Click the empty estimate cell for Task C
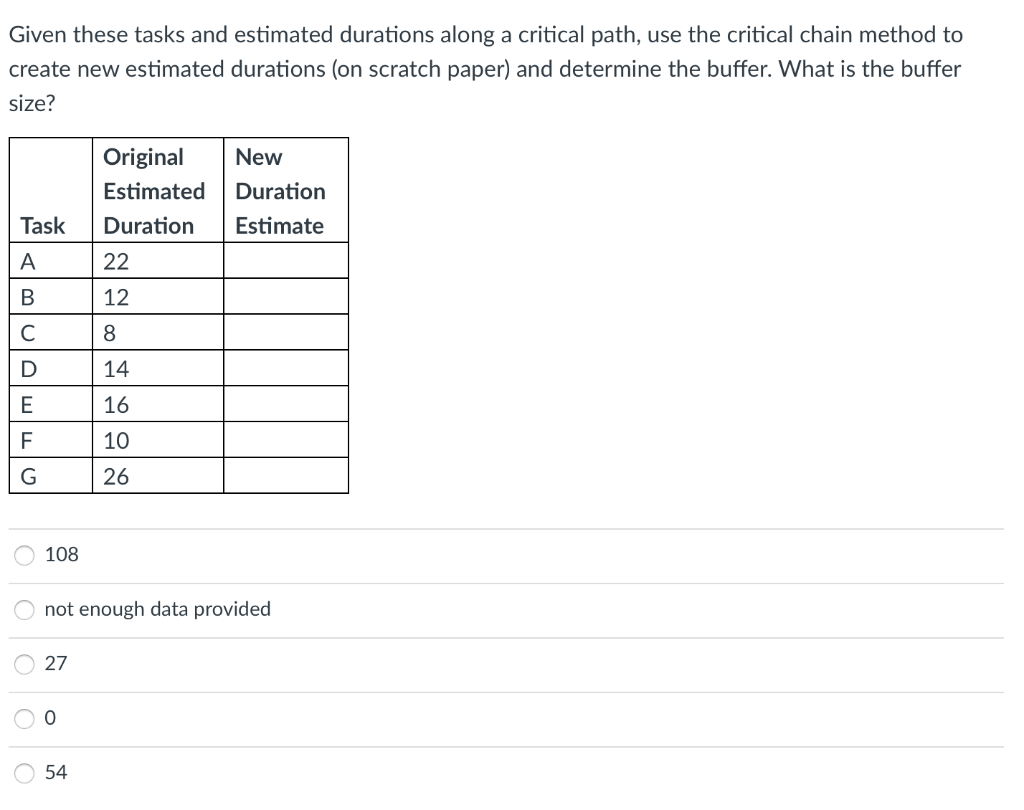Screen dimensions: 1024x810 click(285, 332)
